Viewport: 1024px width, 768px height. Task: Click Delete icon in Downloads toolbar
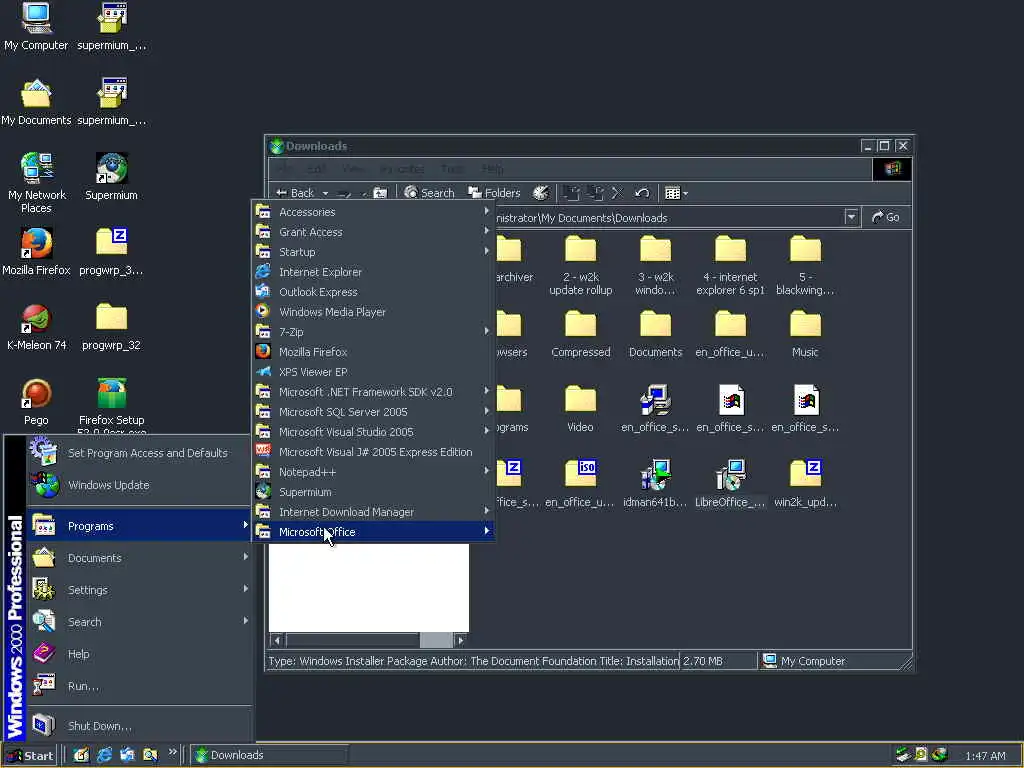[x=617, y=193]
